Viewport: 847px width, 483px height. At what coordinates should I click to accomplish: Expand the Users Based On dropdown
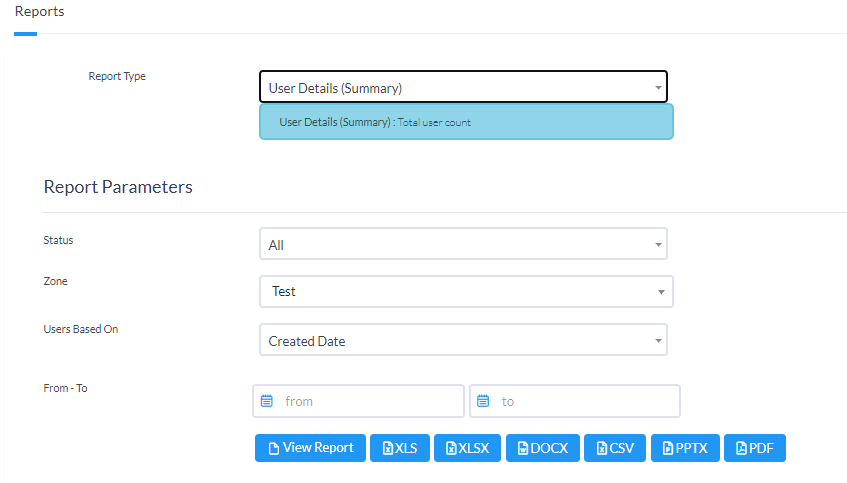pyautogui.click(x=462, y=341)
